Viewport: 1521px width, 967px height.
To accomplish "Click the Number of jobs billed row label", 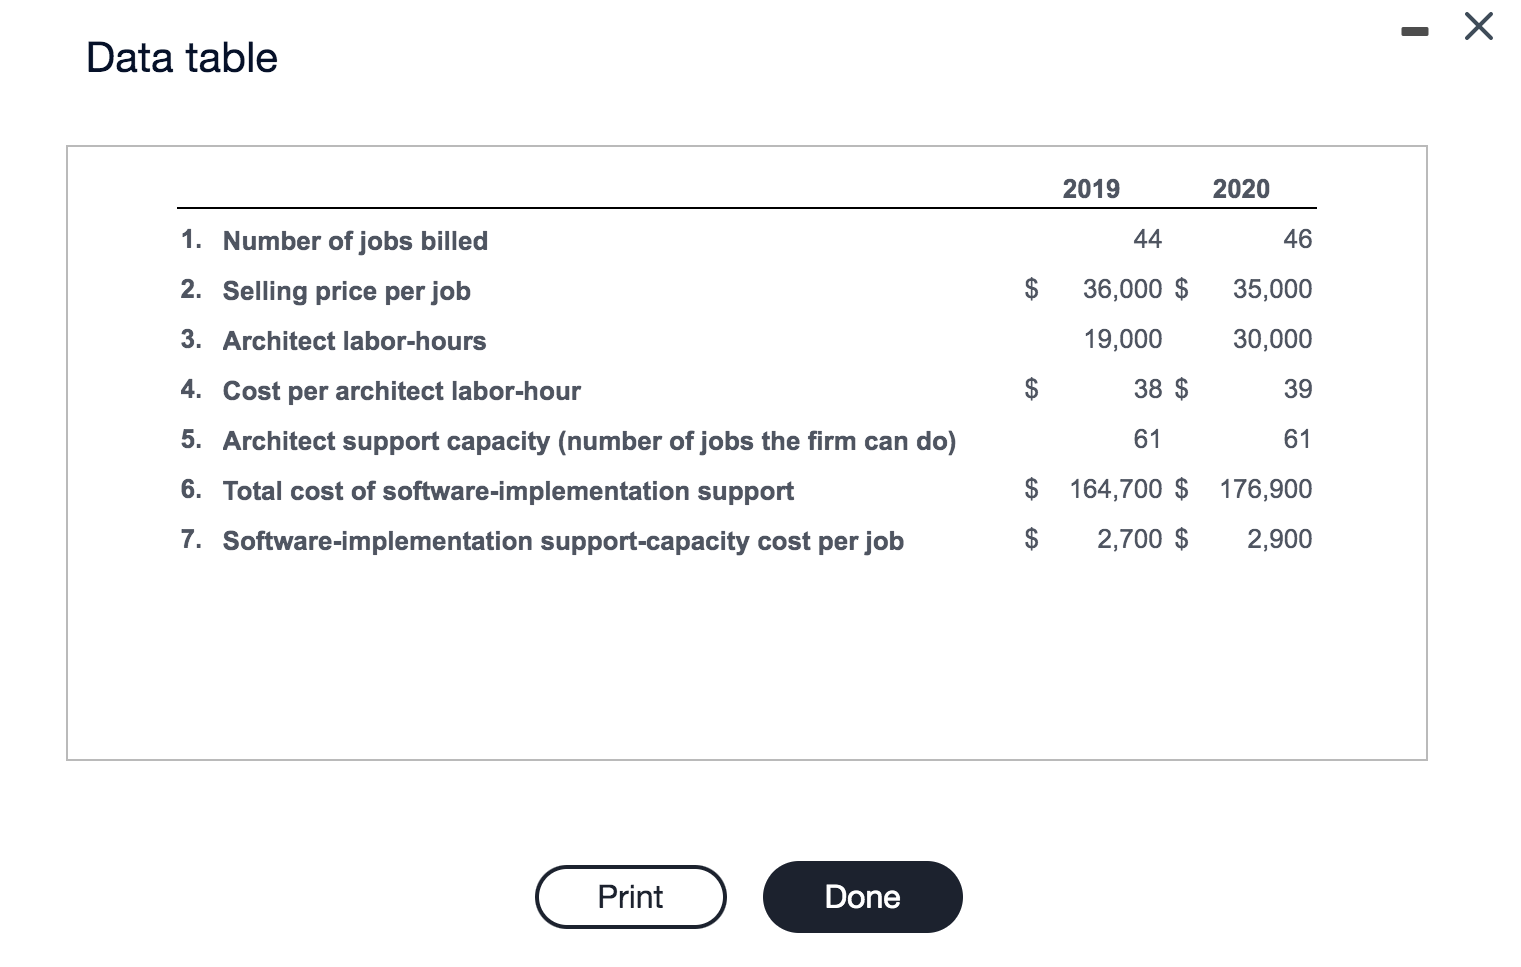I will (x=355, y=241).
